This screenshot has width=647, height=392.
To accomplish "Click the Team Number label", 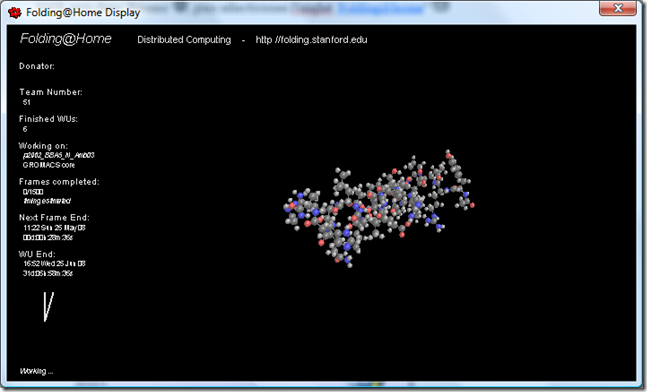I will (x=51, y=92).
